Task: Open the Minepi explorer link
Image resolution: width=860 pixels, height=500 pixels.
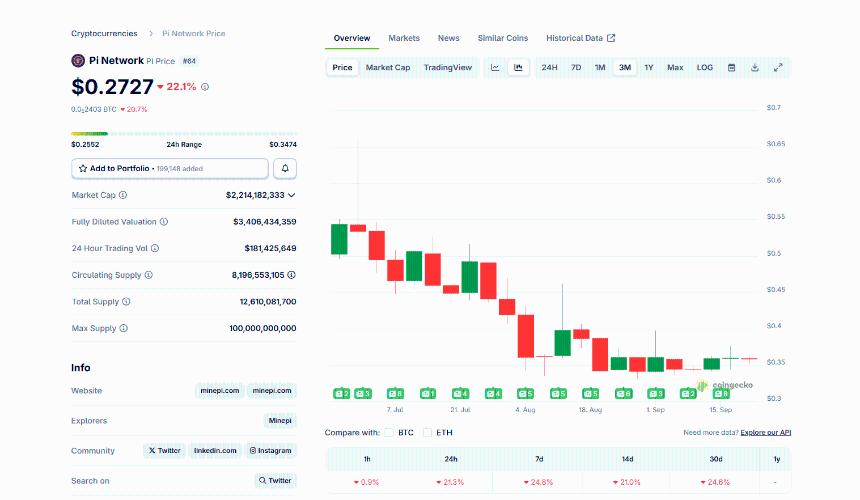Action: [280, 421]
